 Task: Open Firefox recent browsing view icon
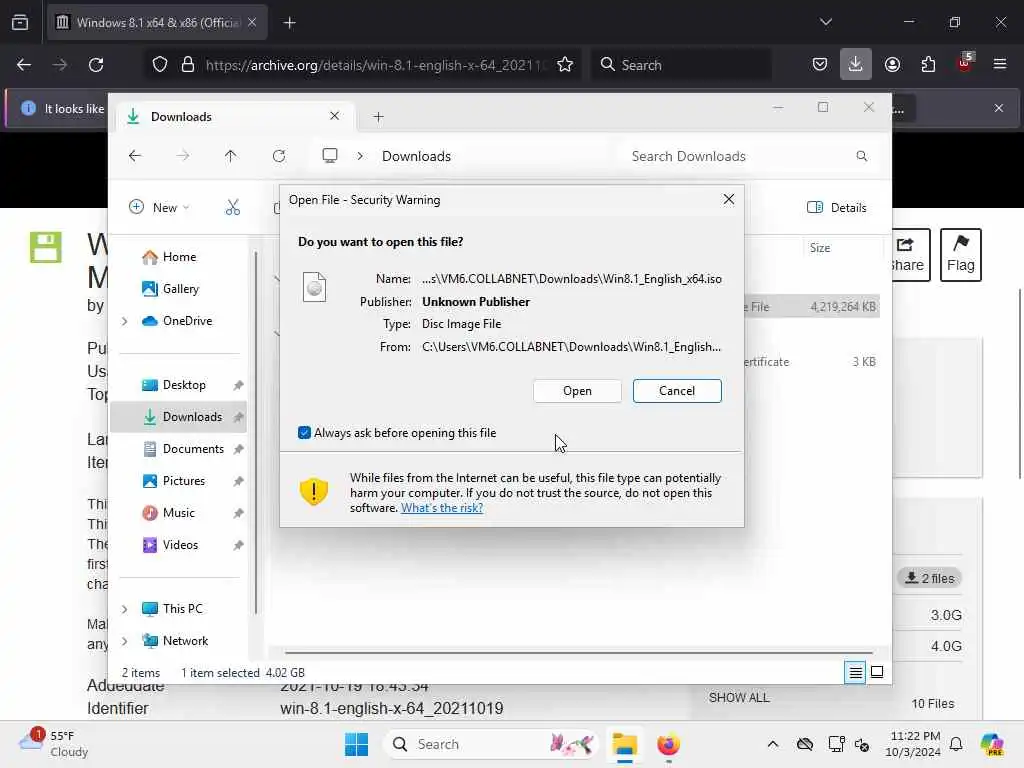[x=20, y=22]
